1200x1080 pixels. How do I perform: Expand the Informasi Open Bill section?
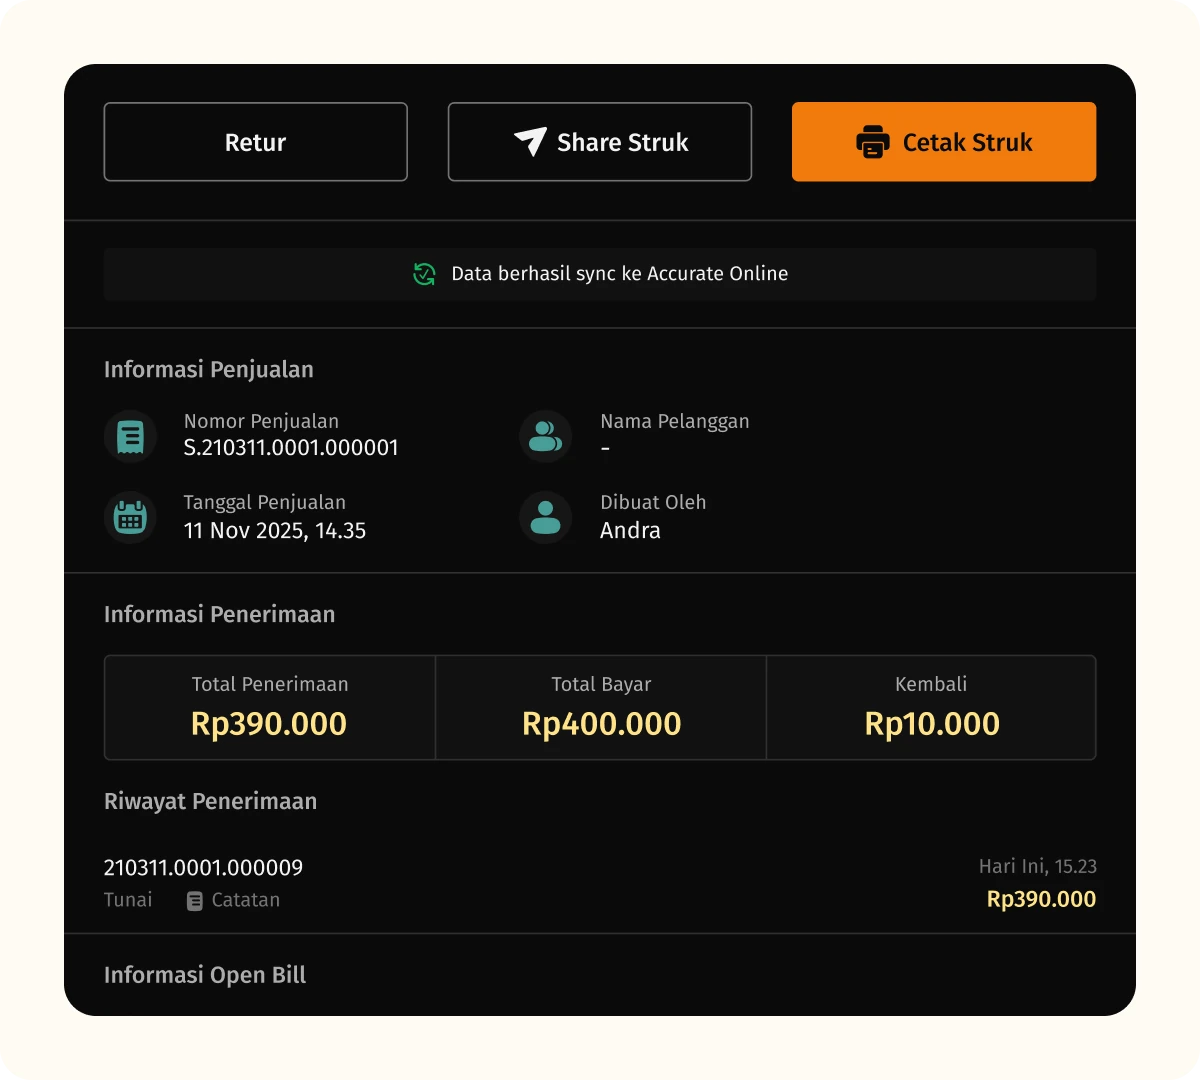point(205,975)
